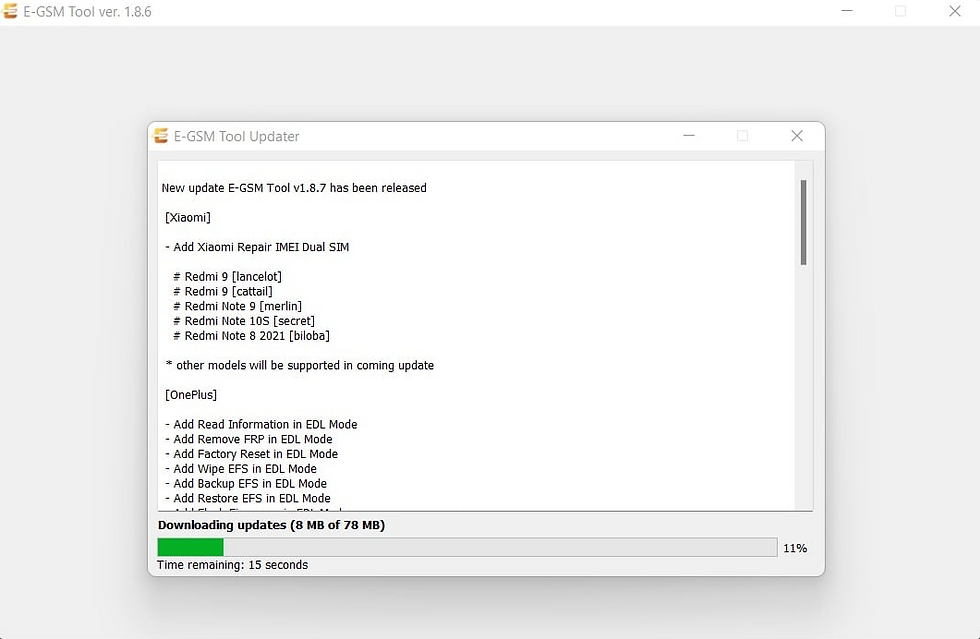Click the [OnePlus] section heading
Image resolution: width=980 pixels, height=639 pixels.
[191, 395]
